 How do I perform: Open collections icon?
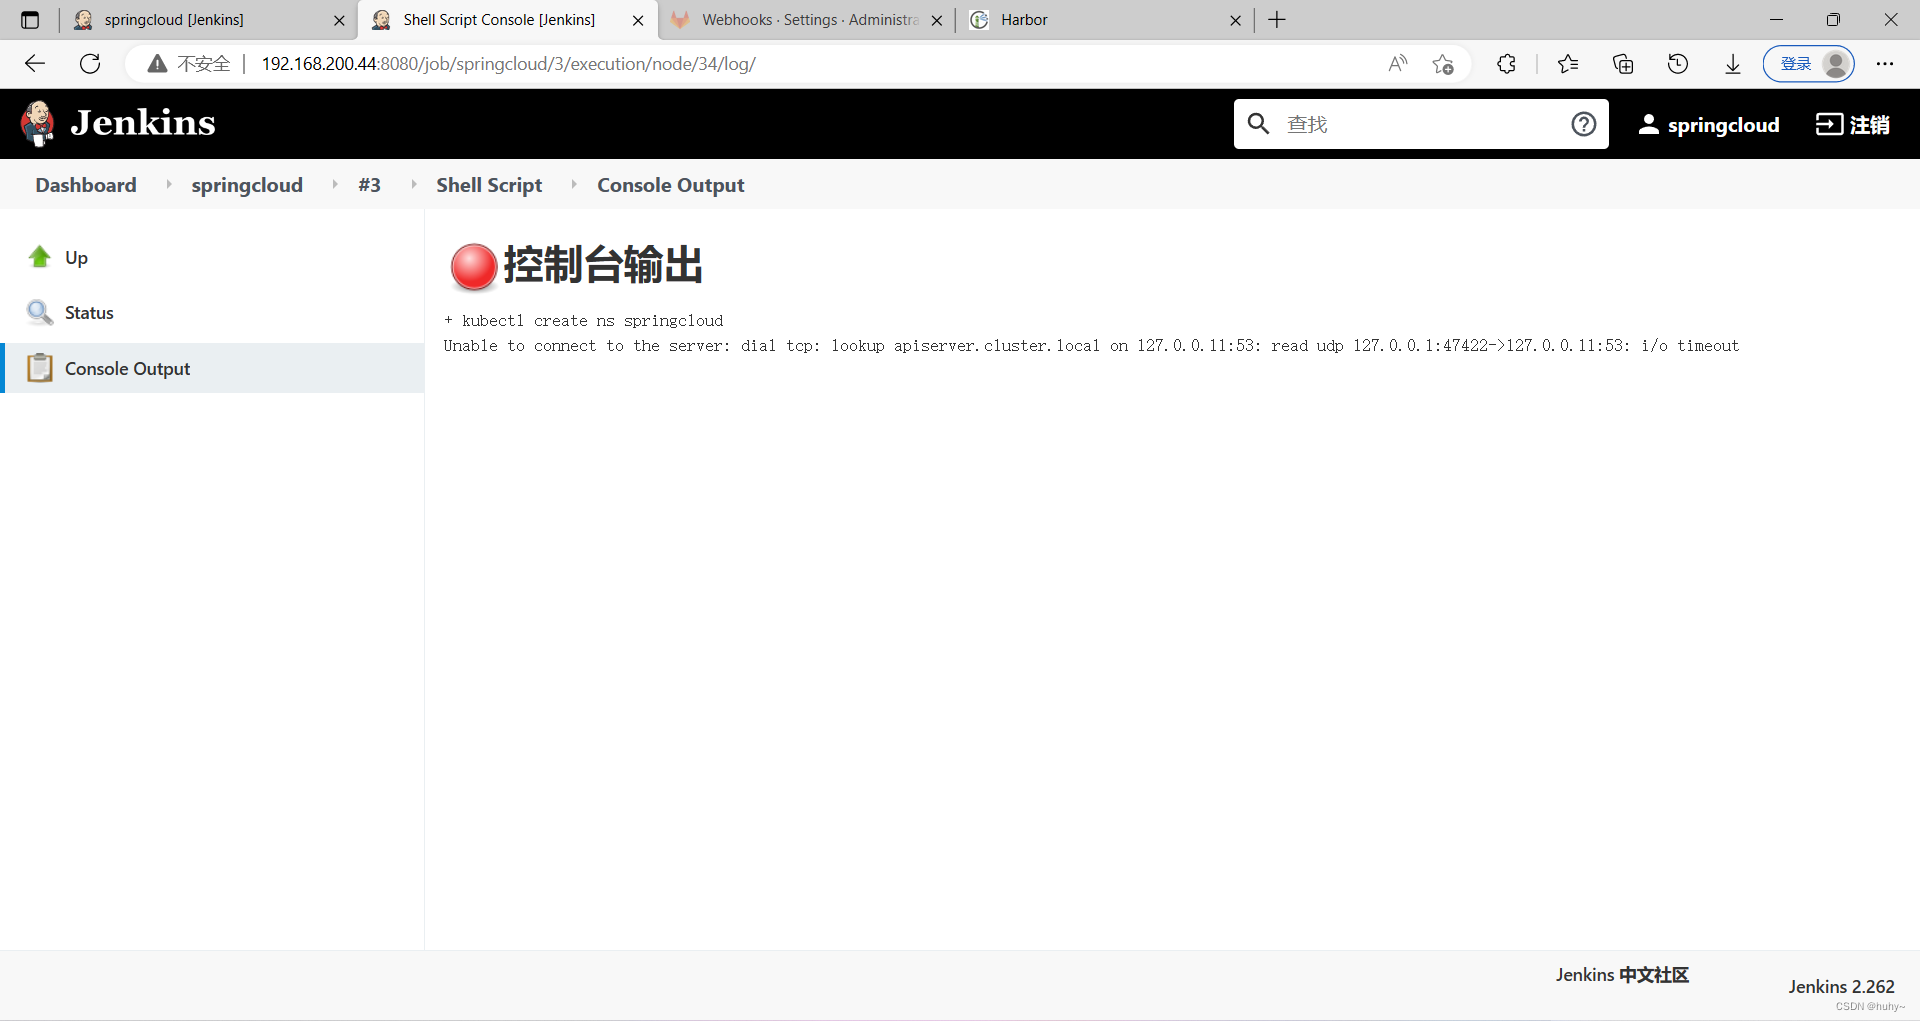coord(1623,64)
